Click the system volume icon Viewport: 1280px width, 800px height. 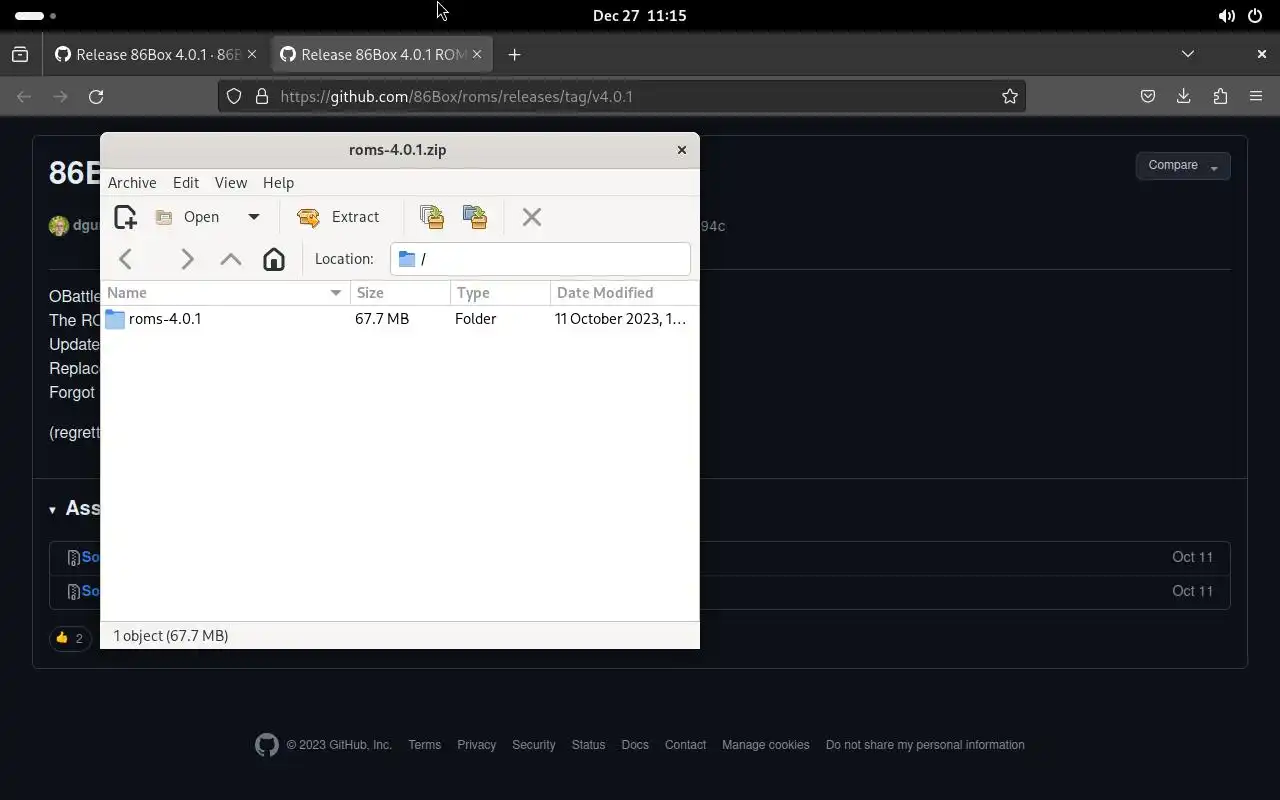(1226, 16)
